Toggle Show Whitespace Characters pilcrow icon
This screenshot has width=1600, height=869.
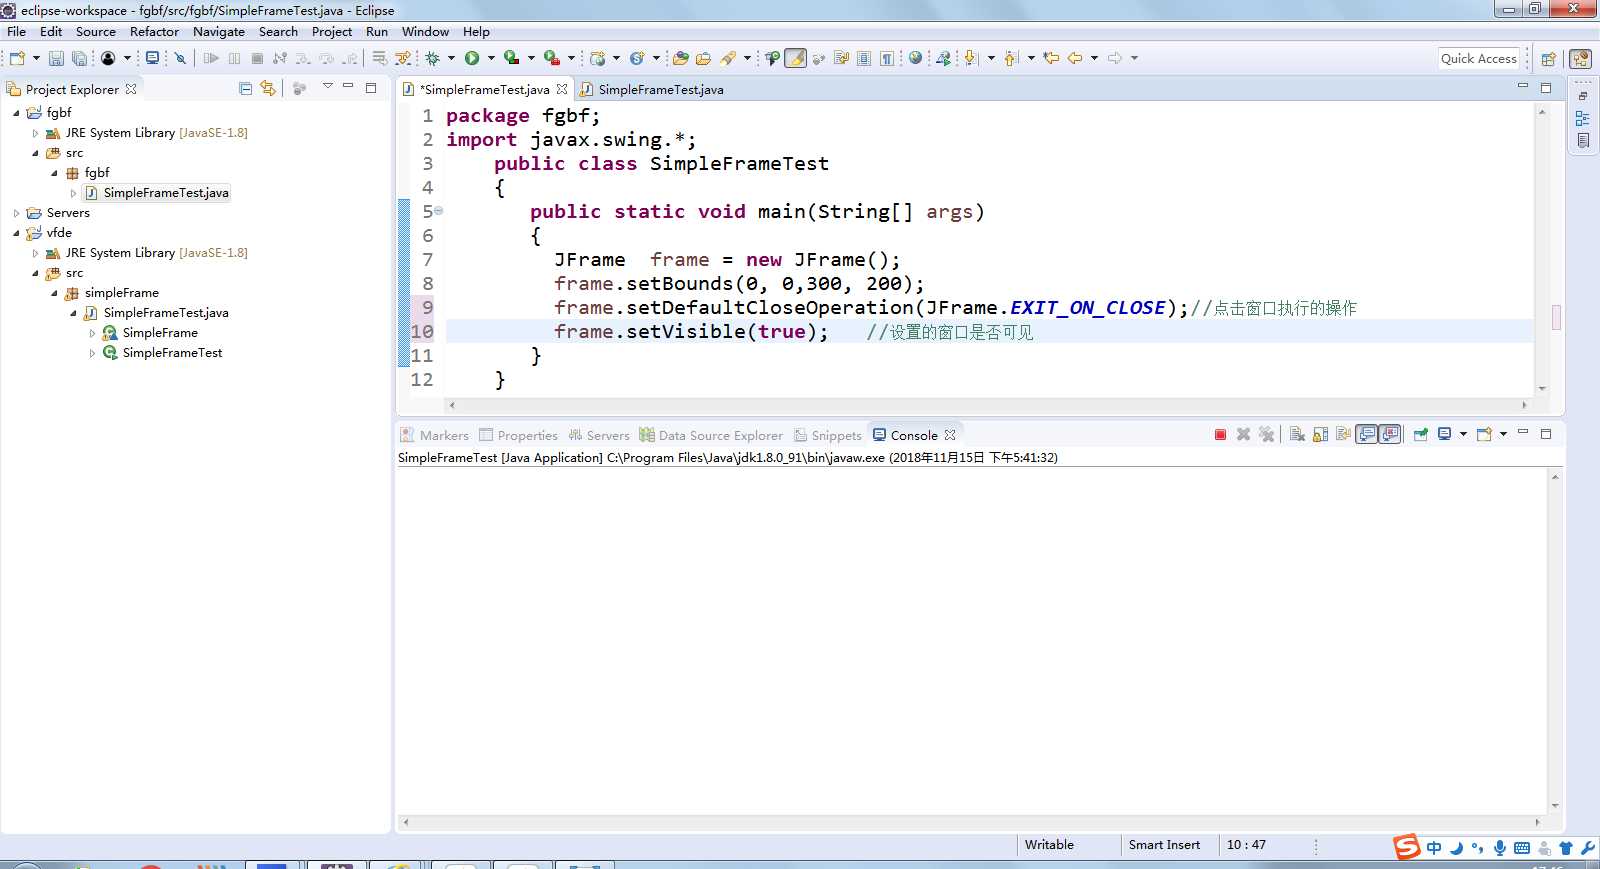887,58
